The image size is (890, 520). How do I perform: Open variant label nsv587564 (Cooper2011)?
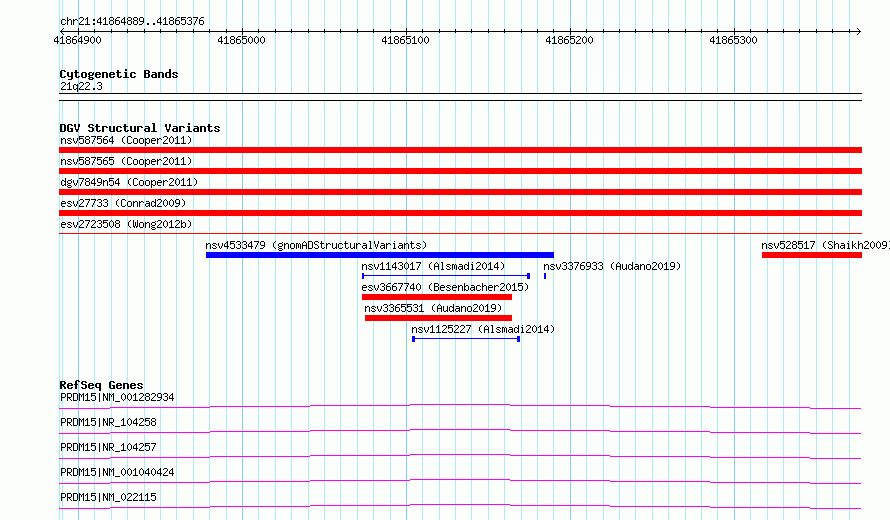(x=126, y=140)
